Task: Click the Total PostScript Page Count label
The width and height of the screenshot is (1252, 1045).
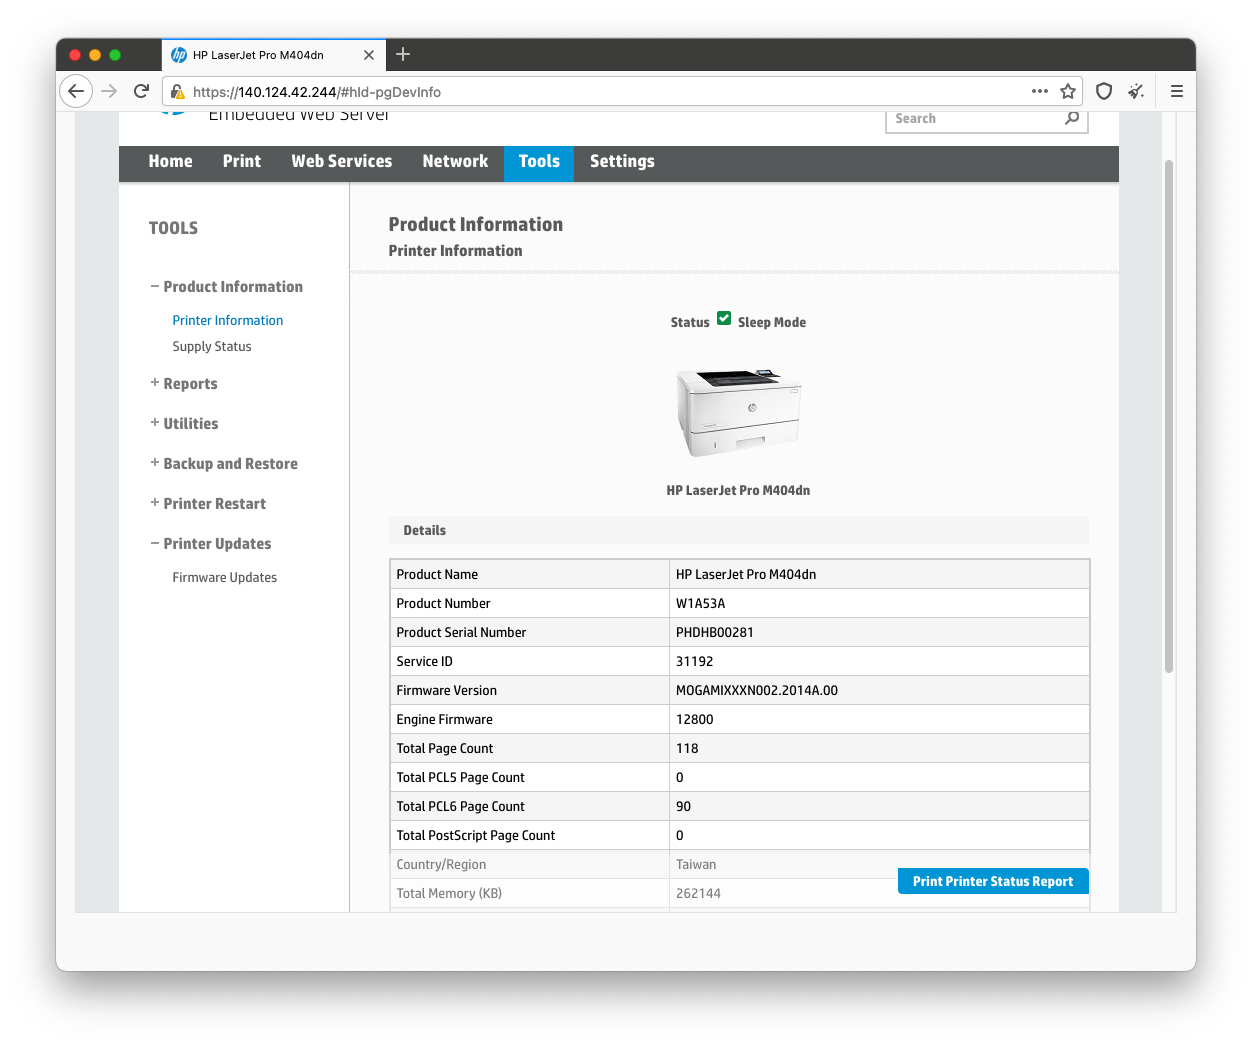Action: [x=476, y=836]
